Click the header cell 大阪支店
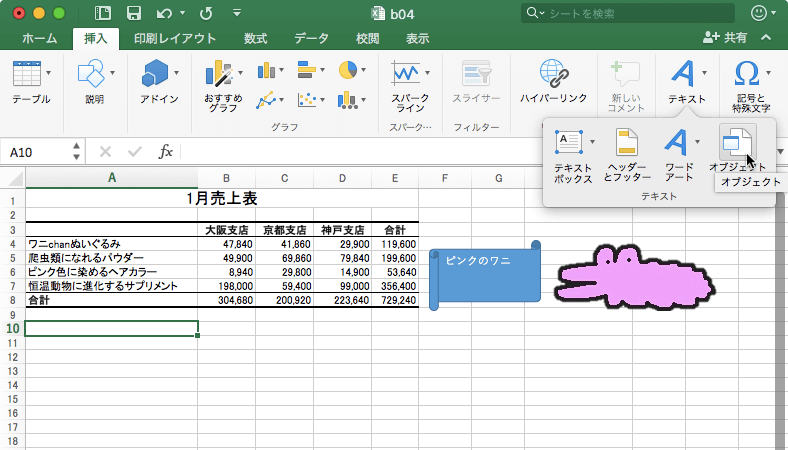Screen dimensions: 788x450 coord(227,230)
